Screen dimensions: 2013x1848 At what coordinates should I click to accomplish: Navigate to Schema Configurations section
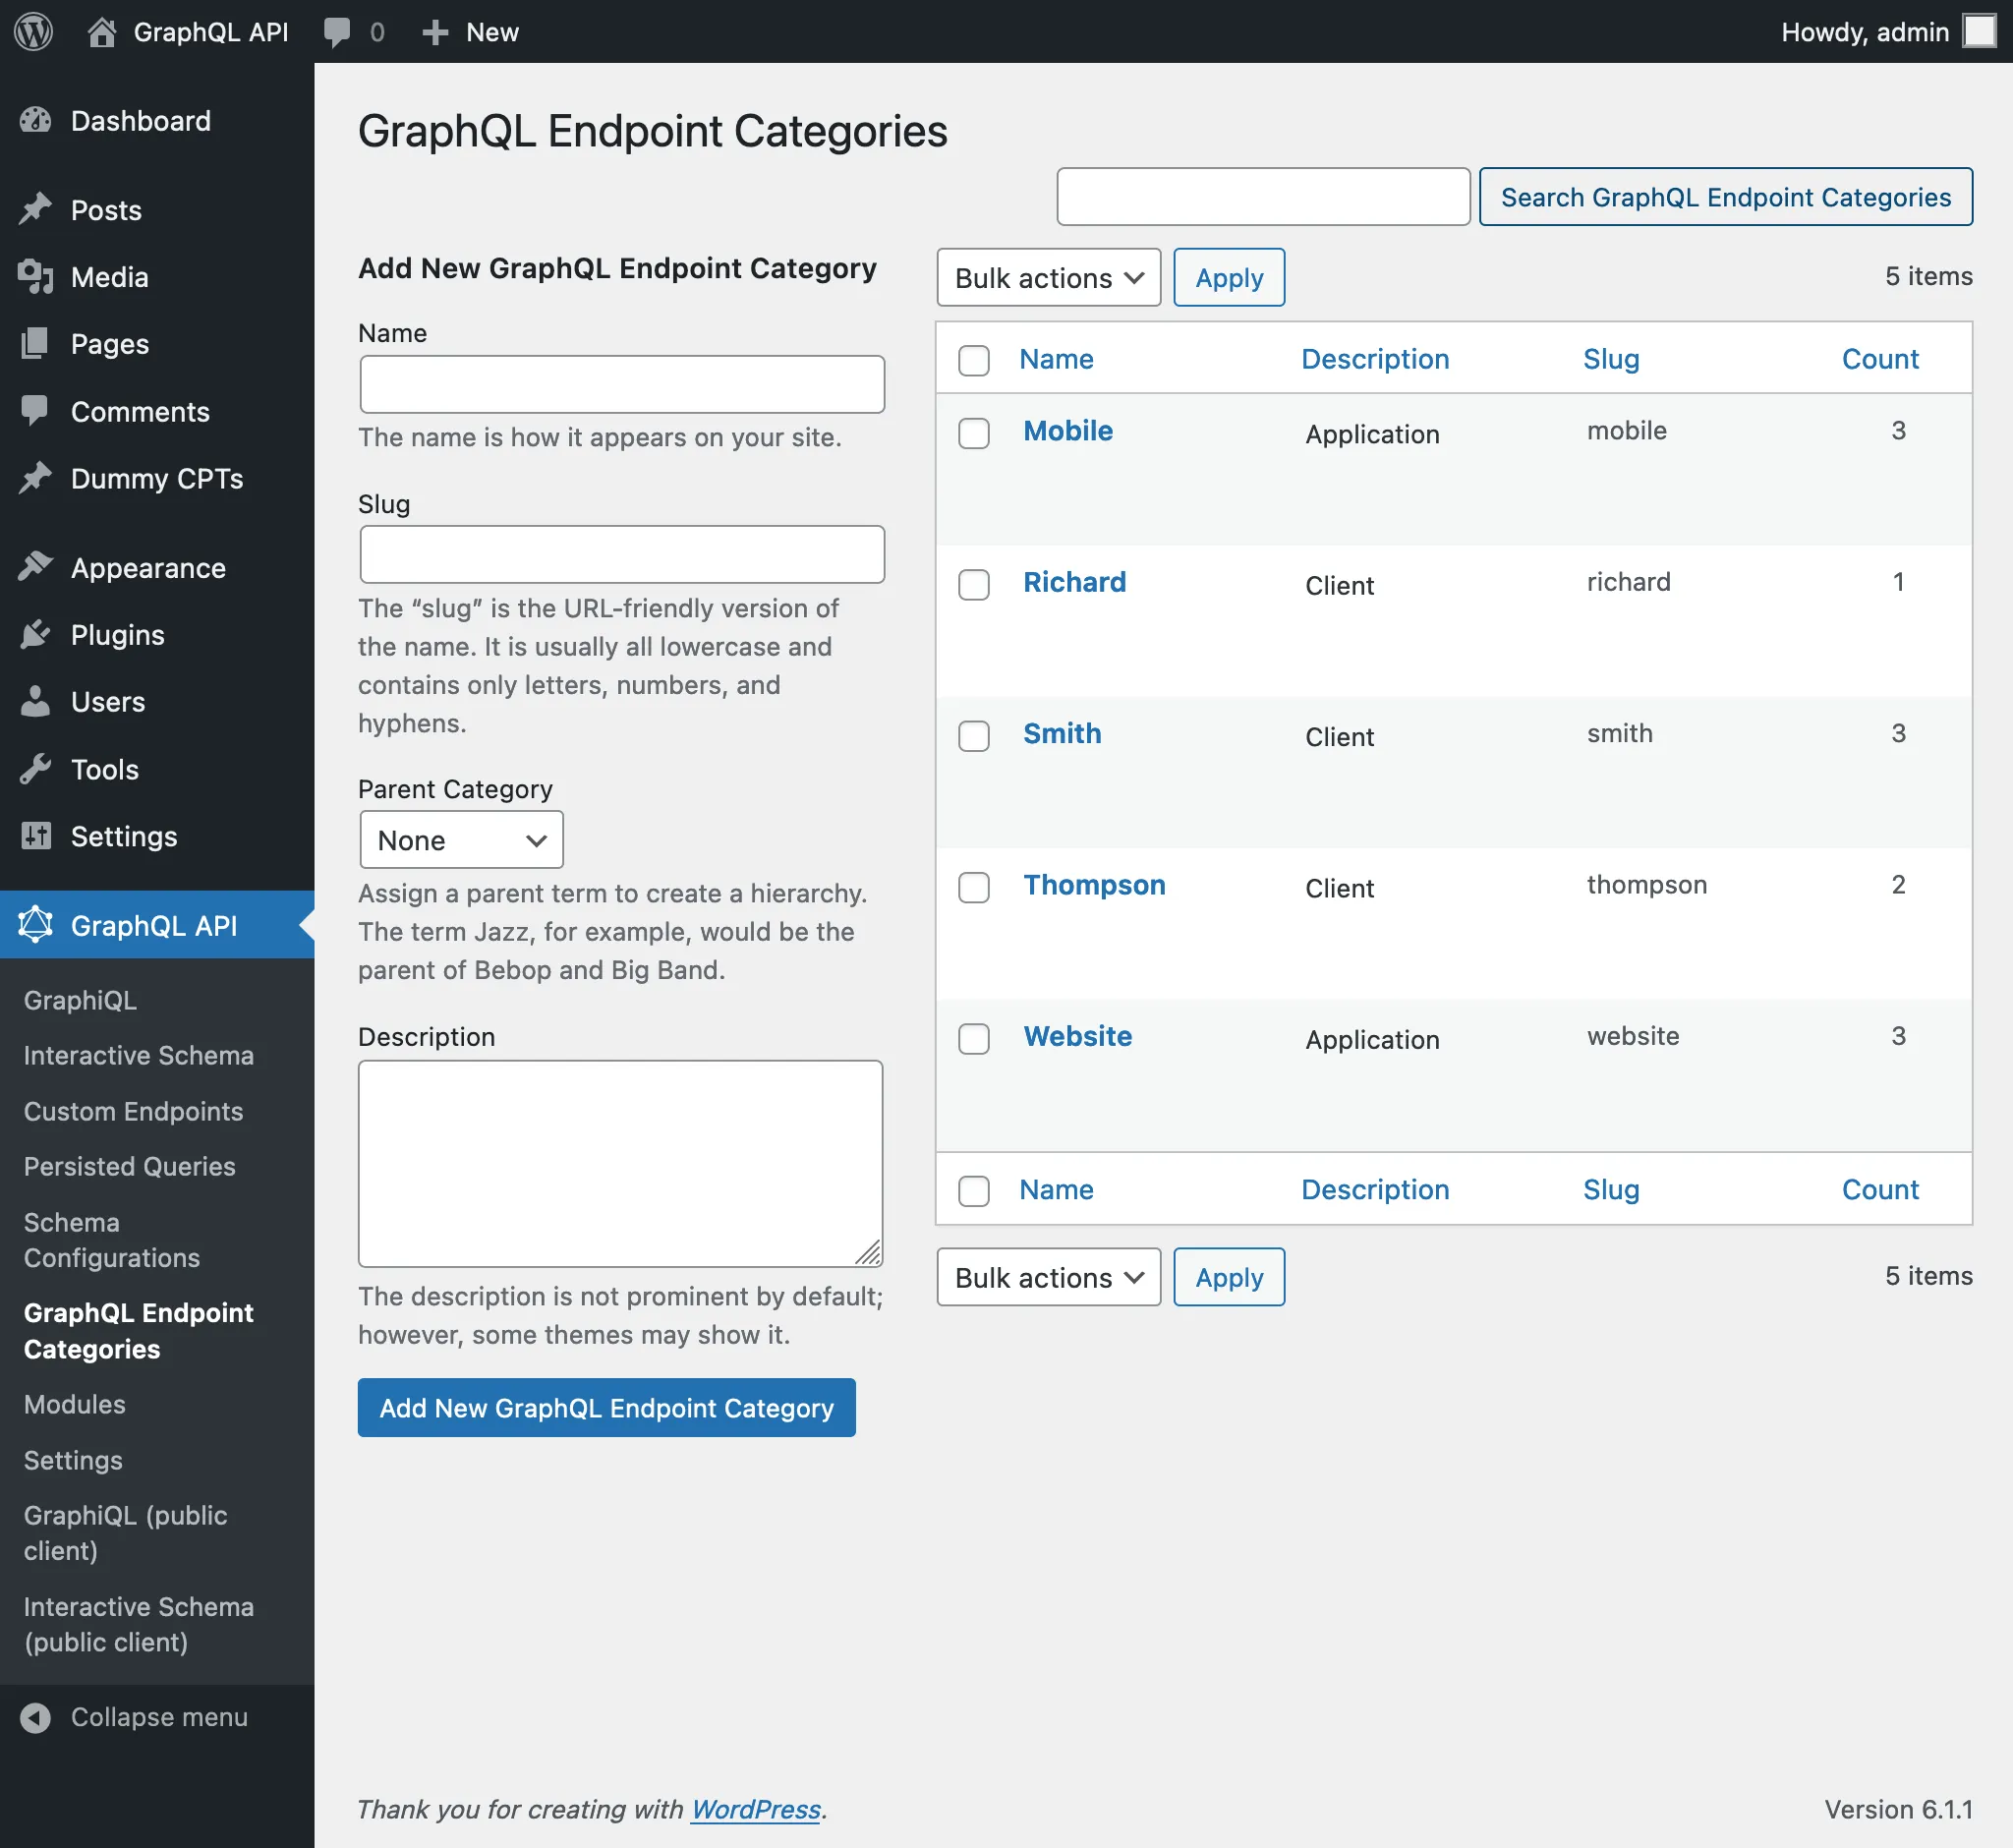click(110, 1238)
